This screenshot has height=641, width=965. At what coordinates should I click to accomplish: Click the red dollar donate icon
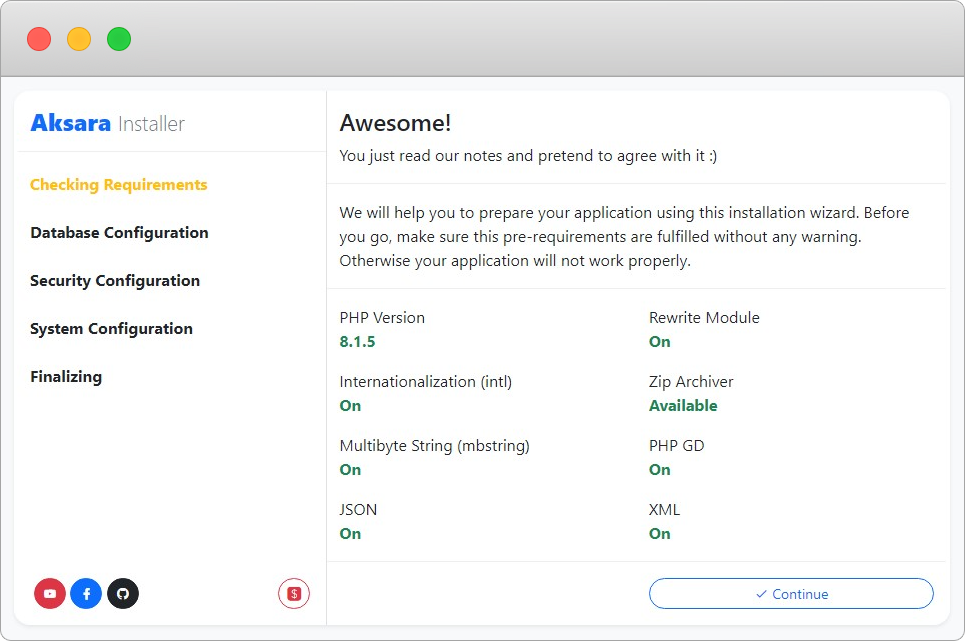pos(294,594)
